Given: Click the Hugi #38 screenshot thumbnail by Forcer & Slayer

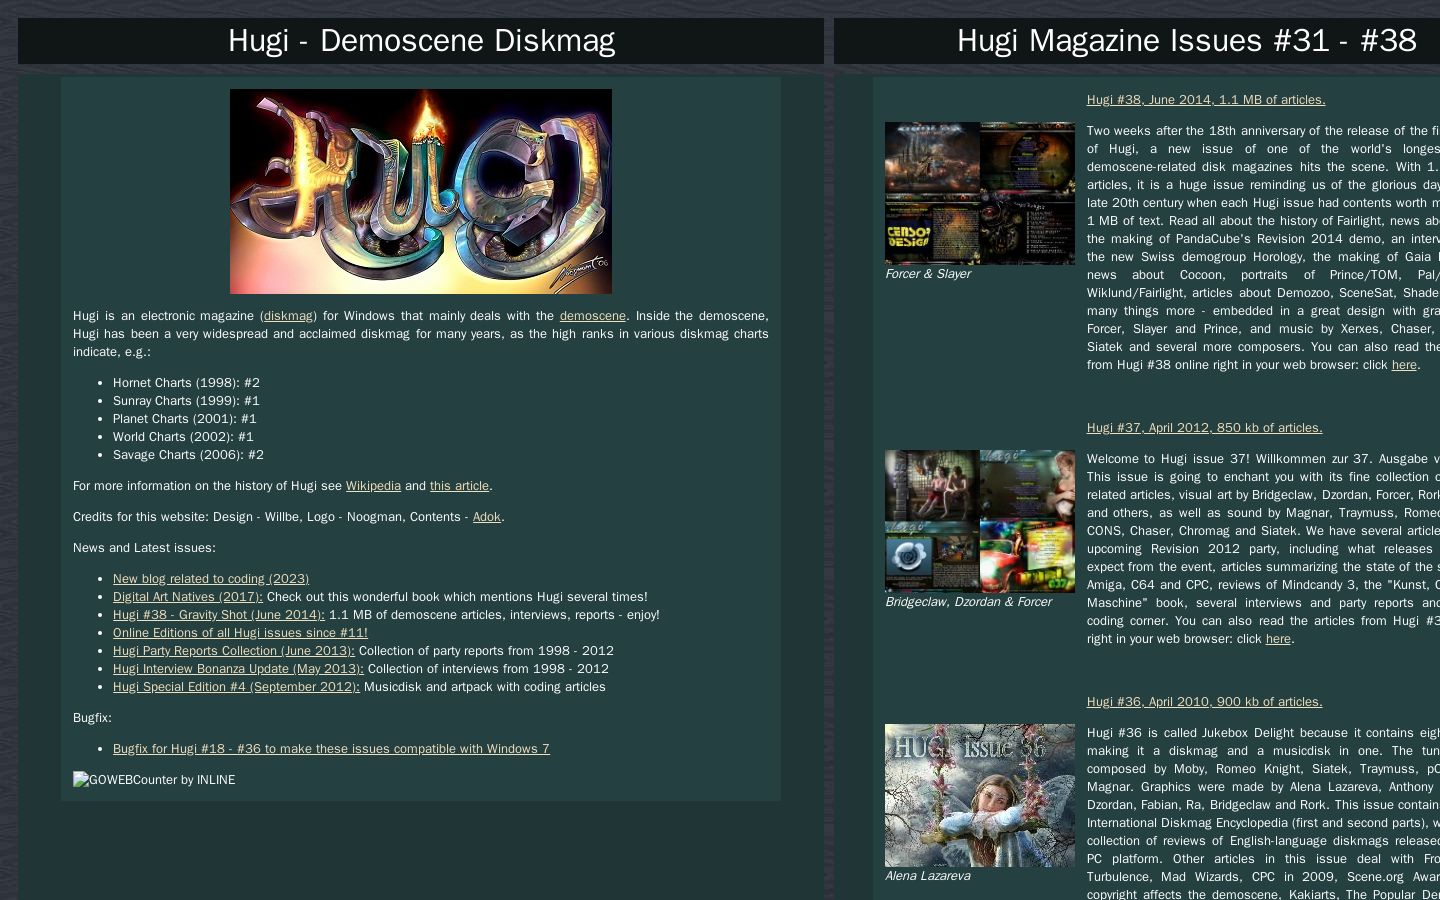Looking at the screenshot, I should click(980, 193).
